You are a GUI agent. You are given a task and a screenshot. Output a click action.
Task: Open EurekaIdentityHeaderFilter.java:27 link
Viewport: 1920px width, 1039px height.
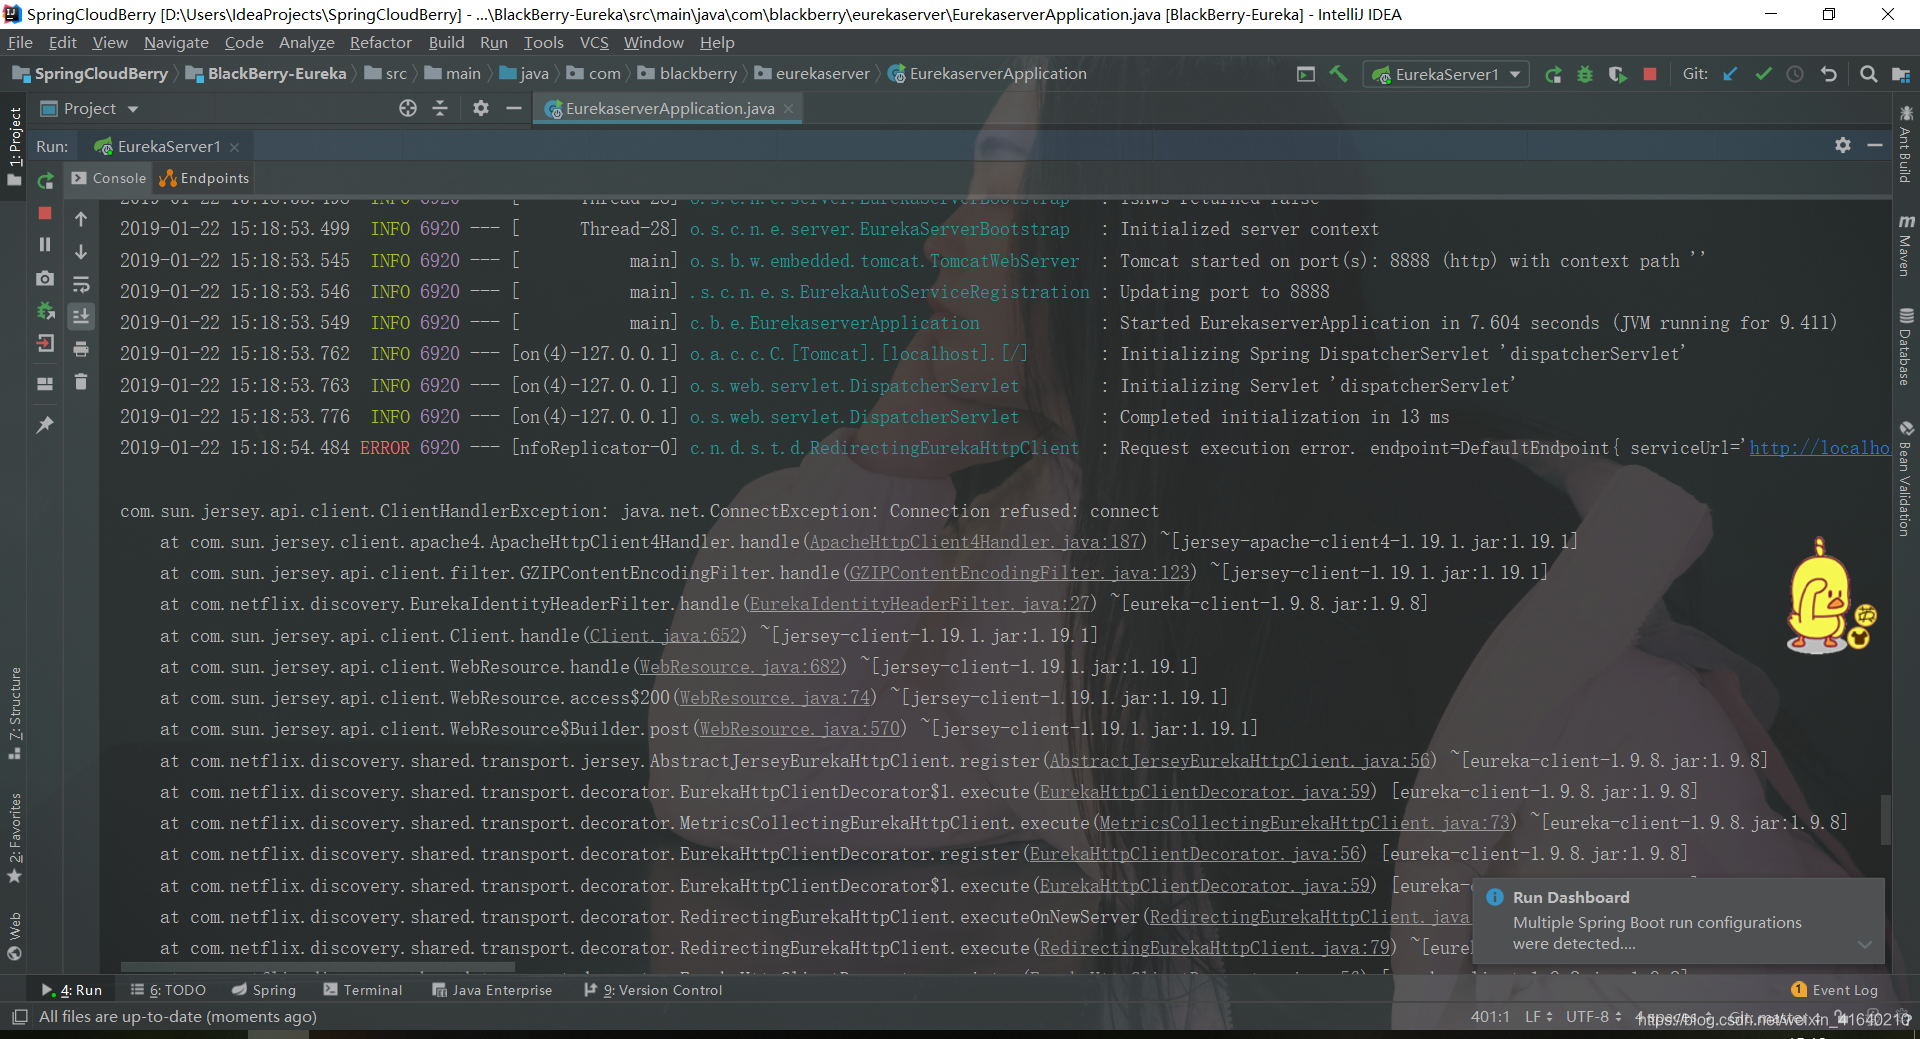point(919,604)
